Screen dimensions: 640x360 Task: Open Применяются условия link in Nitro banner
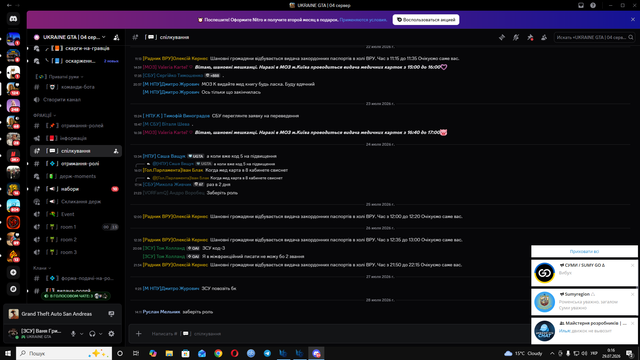click(x=363, y=20)
